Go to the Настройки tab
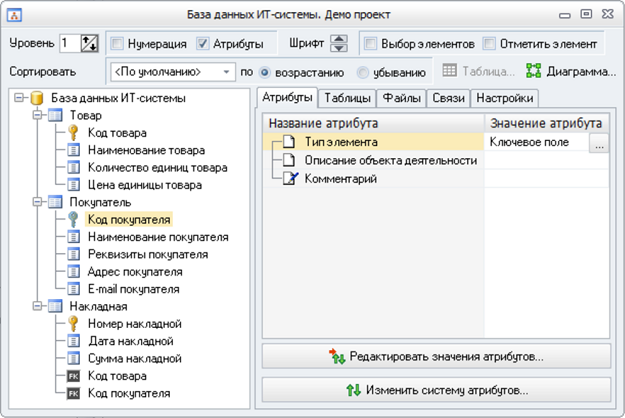 pos(505,98)
